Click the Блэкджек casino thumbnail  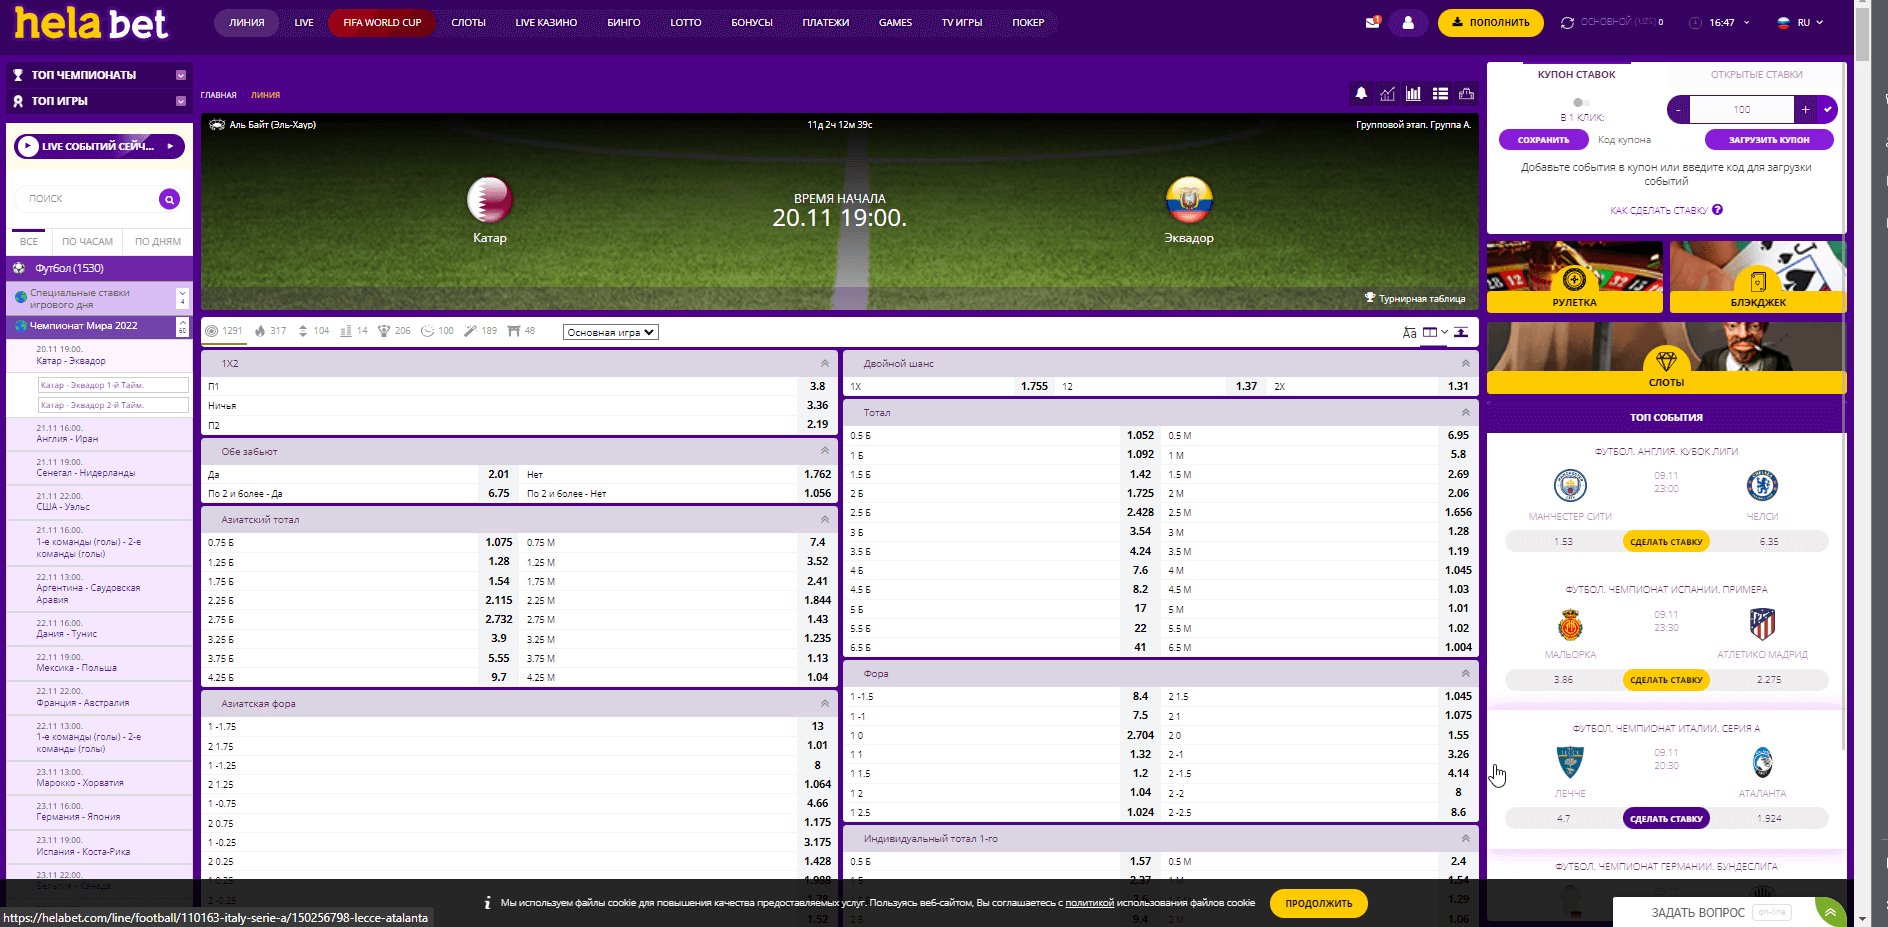tap(1757, 277)
